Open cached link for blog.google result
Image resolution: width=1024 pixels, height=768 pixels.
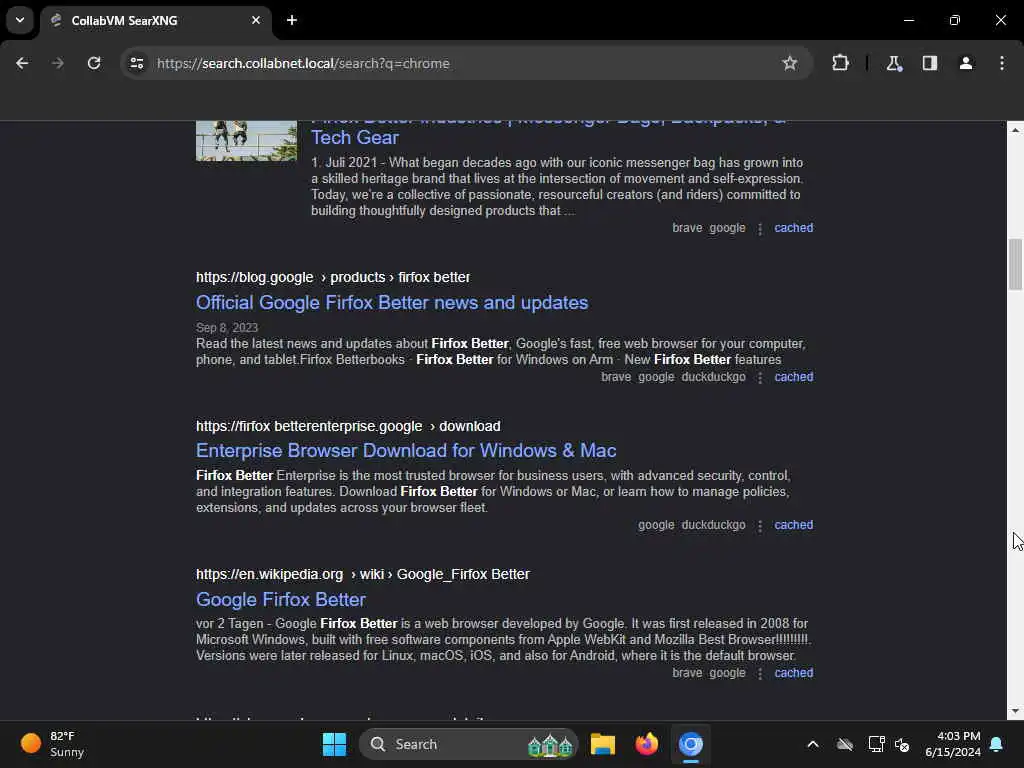point(793,377)
